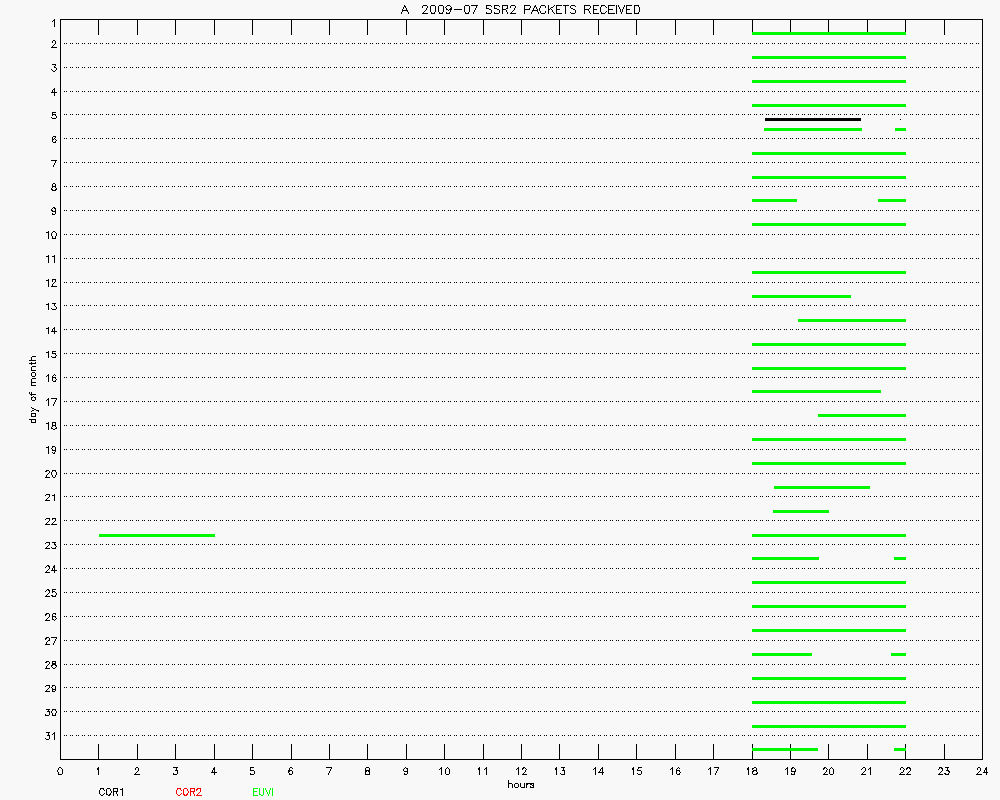Click the green bar on day 12

(801, 296)
